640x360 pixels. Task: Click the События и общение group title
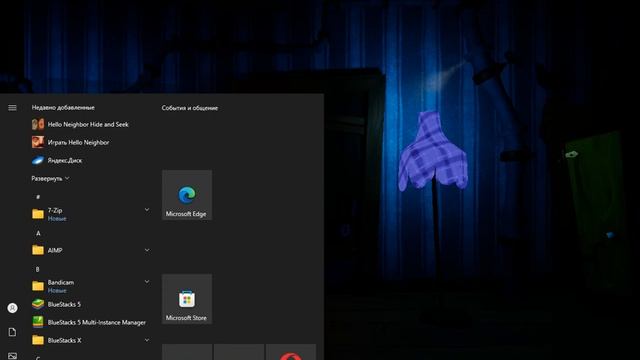tap(190, 108)
